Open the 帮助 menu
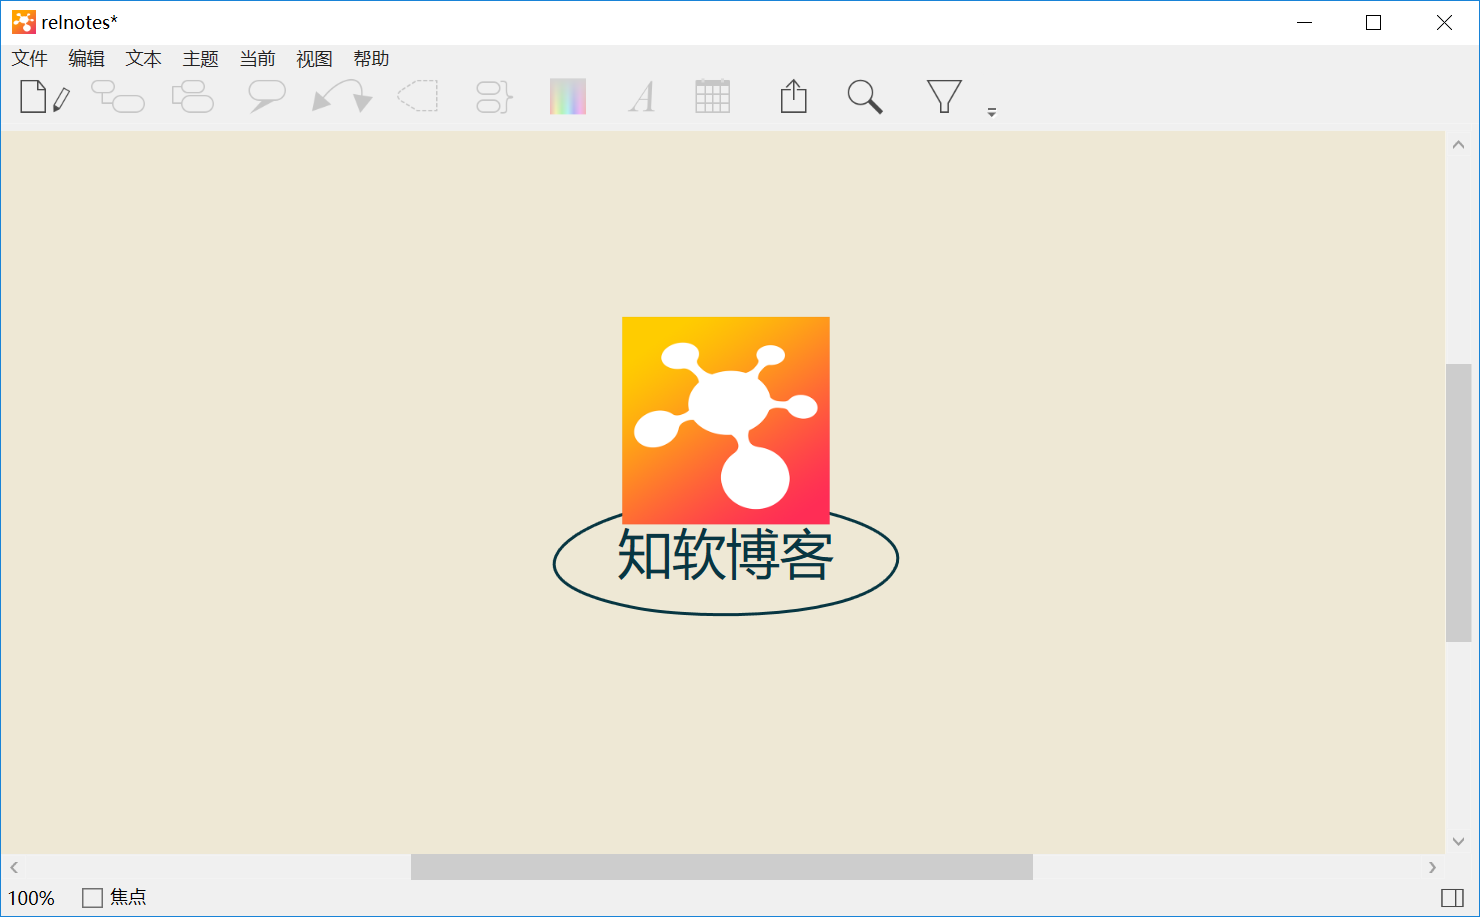 click(372, 59)
